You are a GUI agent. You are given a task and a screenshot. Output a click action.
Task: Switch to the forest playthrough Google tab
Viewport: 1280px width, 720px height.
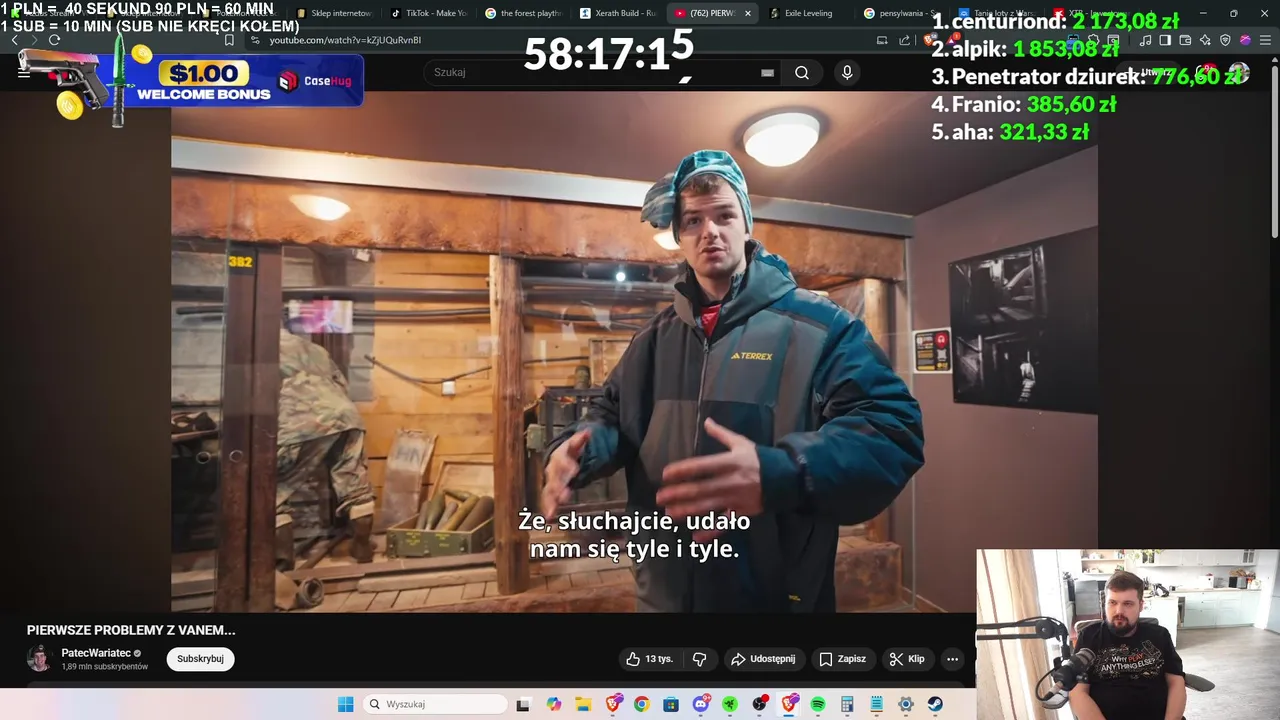(x=524, y=13)
